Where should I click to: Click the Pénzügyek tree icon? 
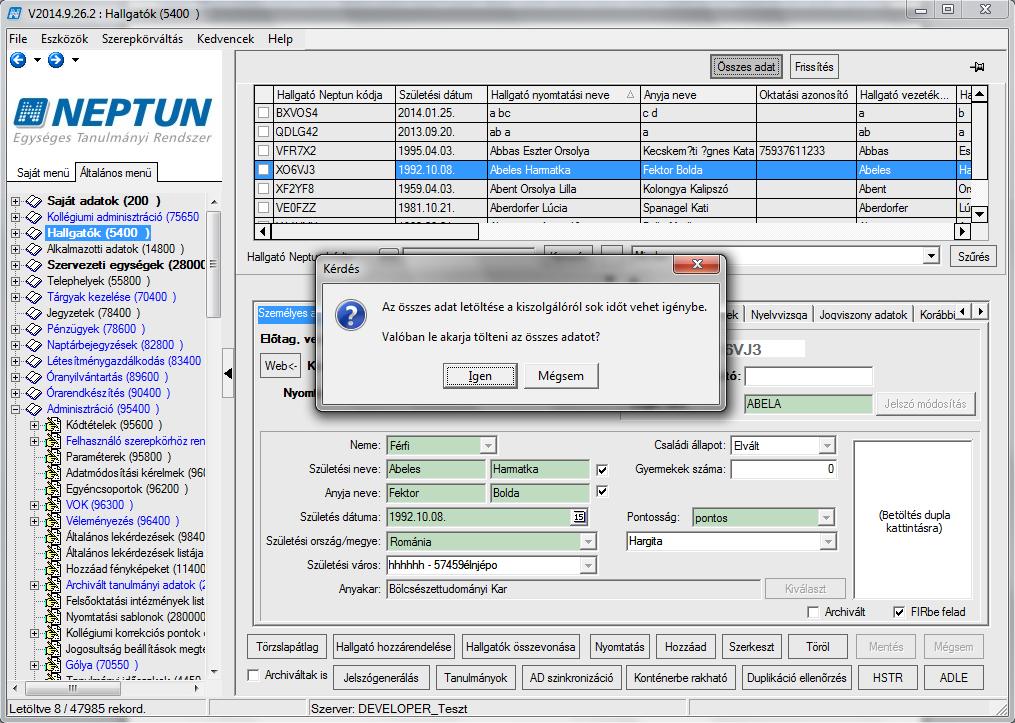34,329
